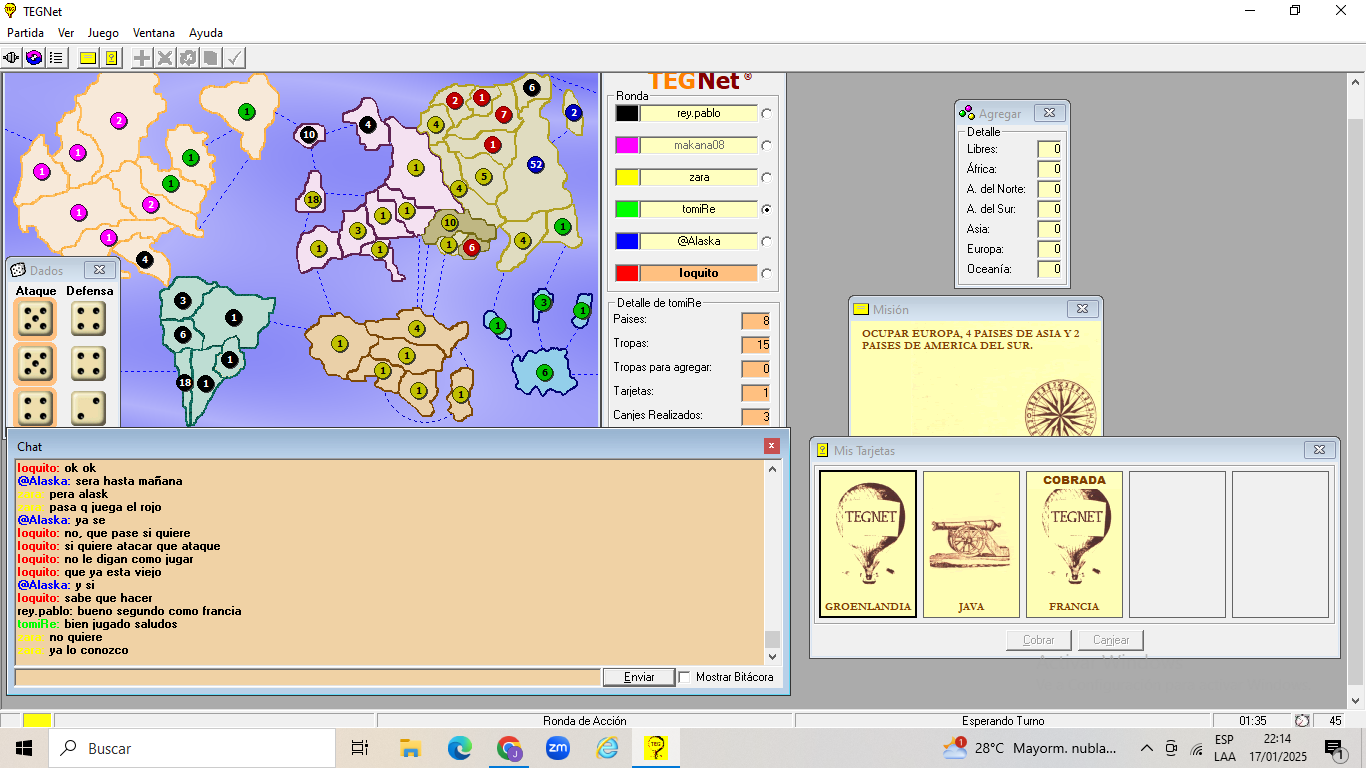Click the crossed swords attack toolbar icon
Viewport: 1366px width, 768px height.
165,58
